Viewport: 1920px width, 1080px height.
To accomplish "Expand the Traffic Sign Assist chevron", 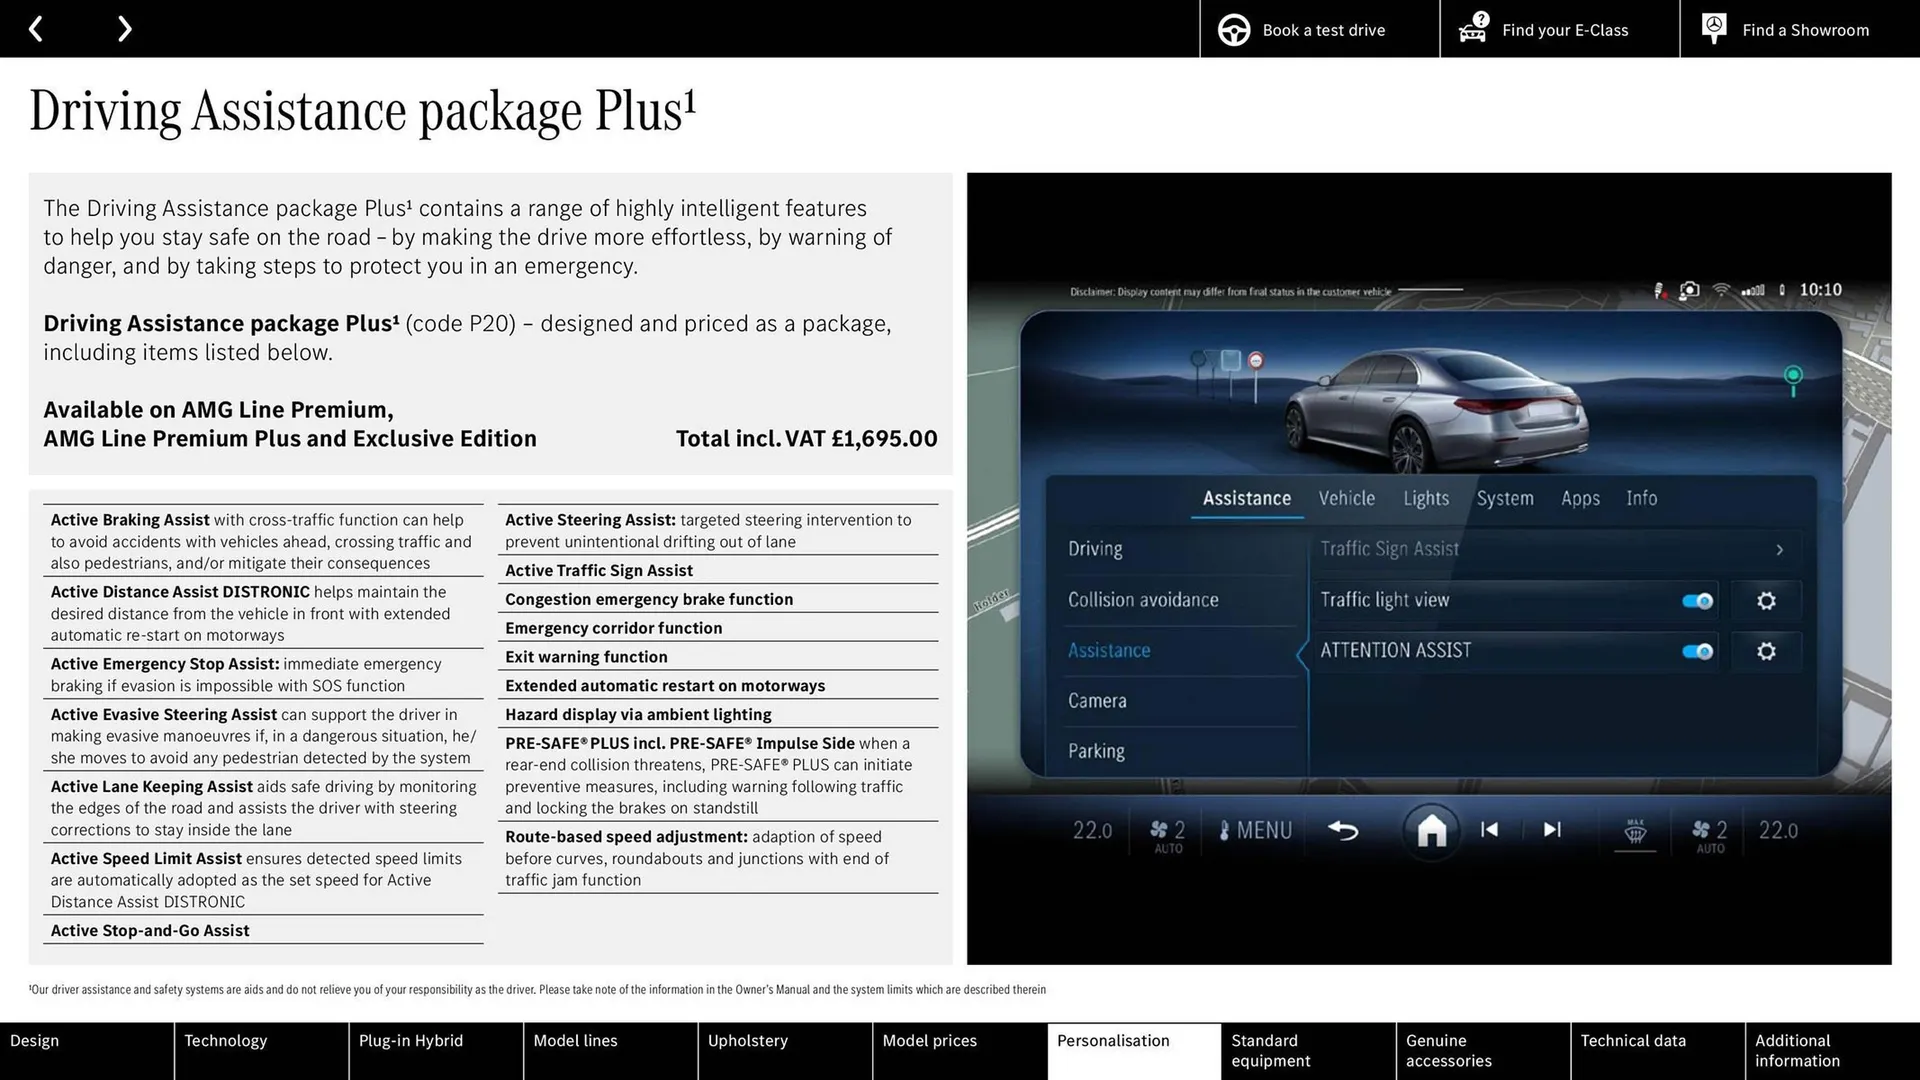I will pos(1779,549).
